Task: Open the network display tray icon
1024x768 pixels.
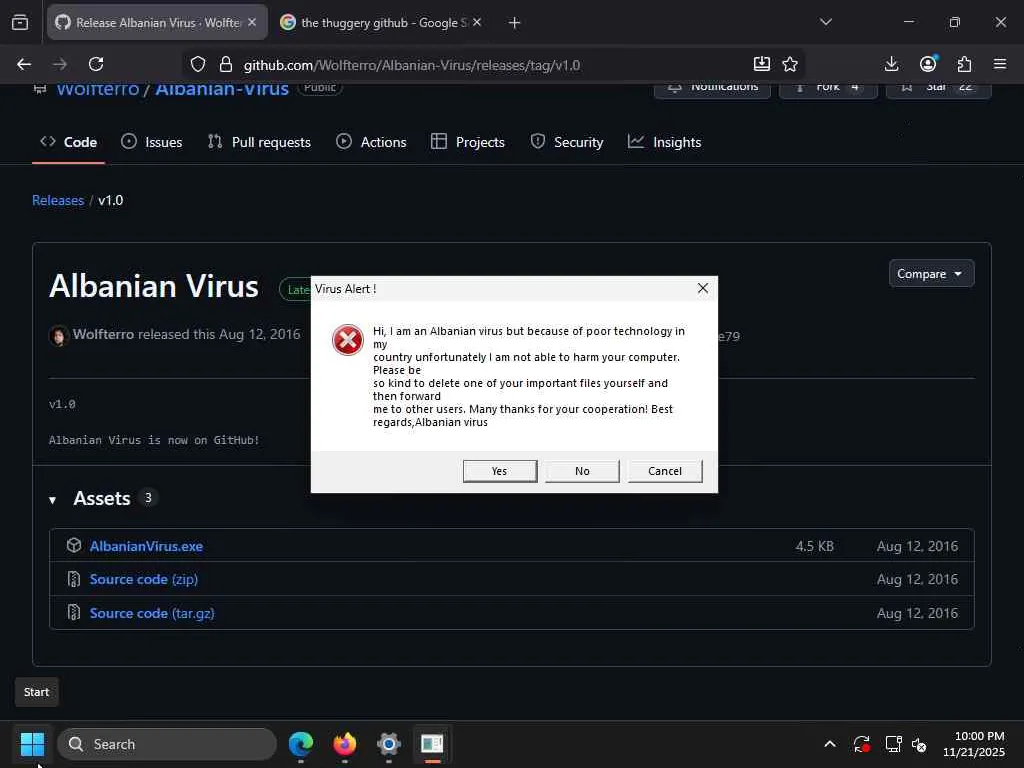Action: pos(893,744)
